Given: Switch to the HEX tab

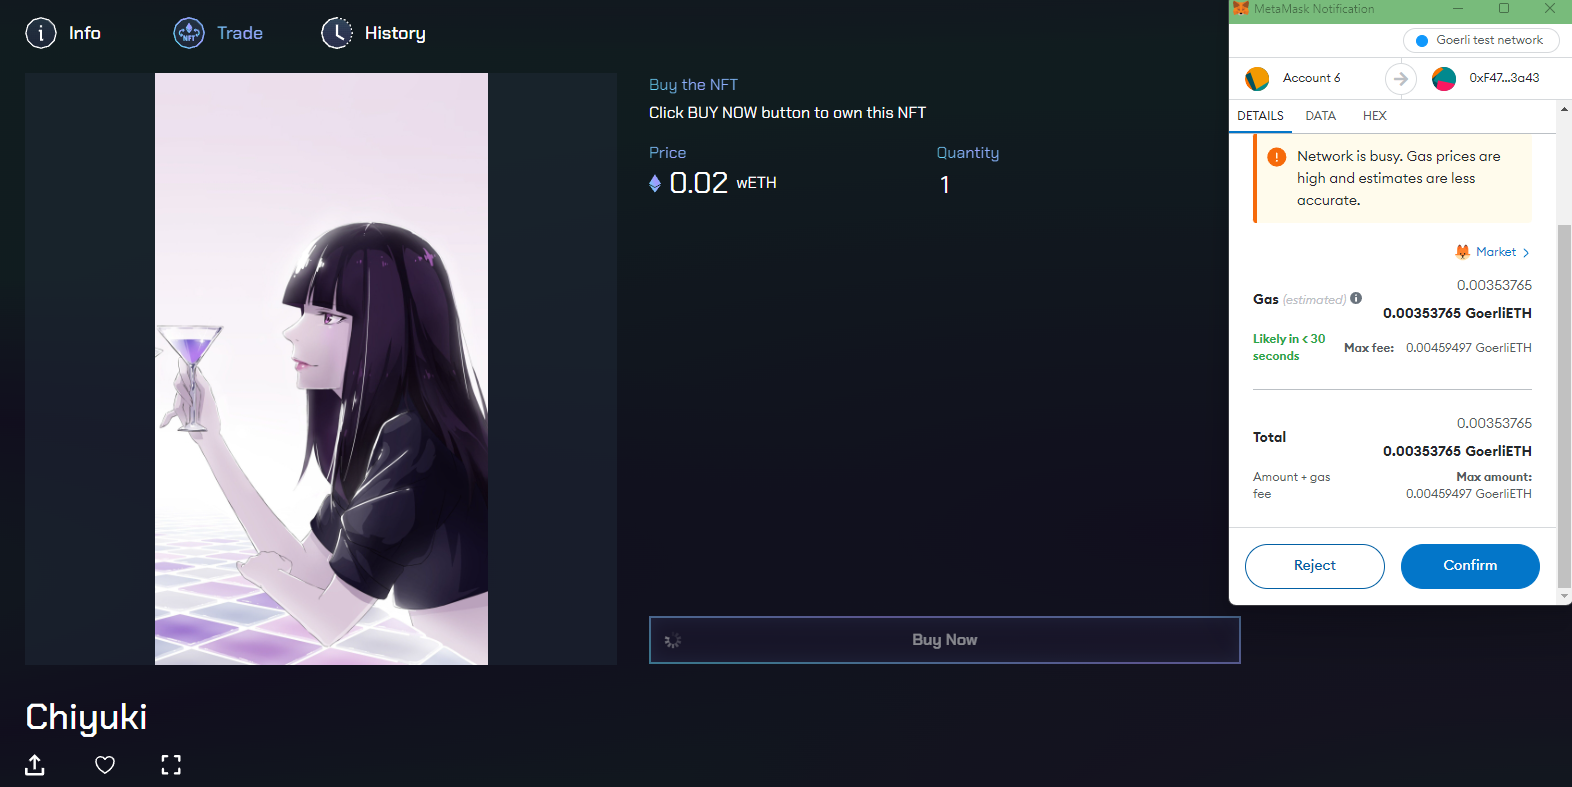Looking at the screenshot, I should pos(1374,116).
